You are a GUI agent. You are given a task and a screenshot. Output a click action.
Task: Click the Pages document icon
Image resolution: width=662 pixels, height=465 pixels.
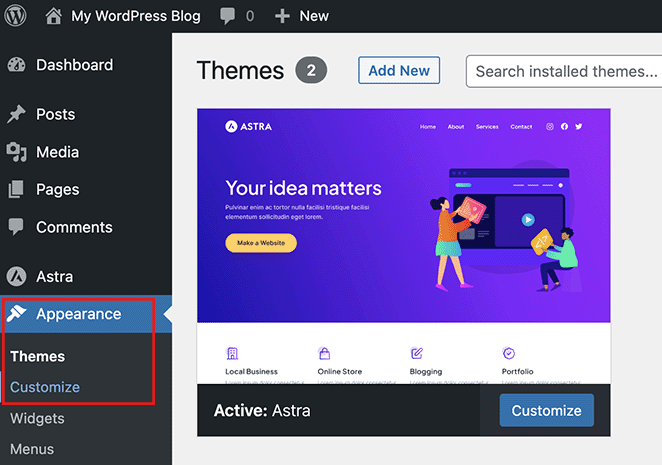tap(16, 189)
